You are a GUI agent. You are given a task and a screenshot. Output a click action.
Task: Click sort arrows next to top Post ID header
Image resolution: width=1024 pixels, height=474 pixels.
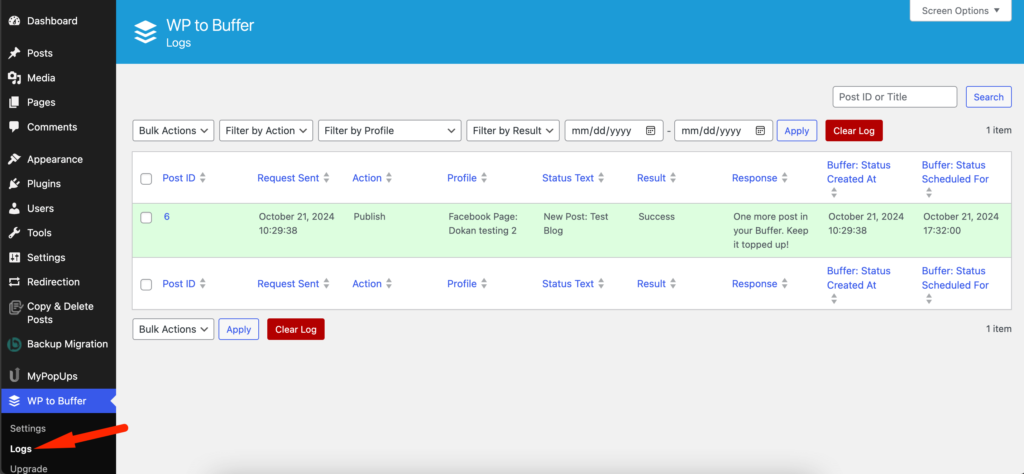202,178
